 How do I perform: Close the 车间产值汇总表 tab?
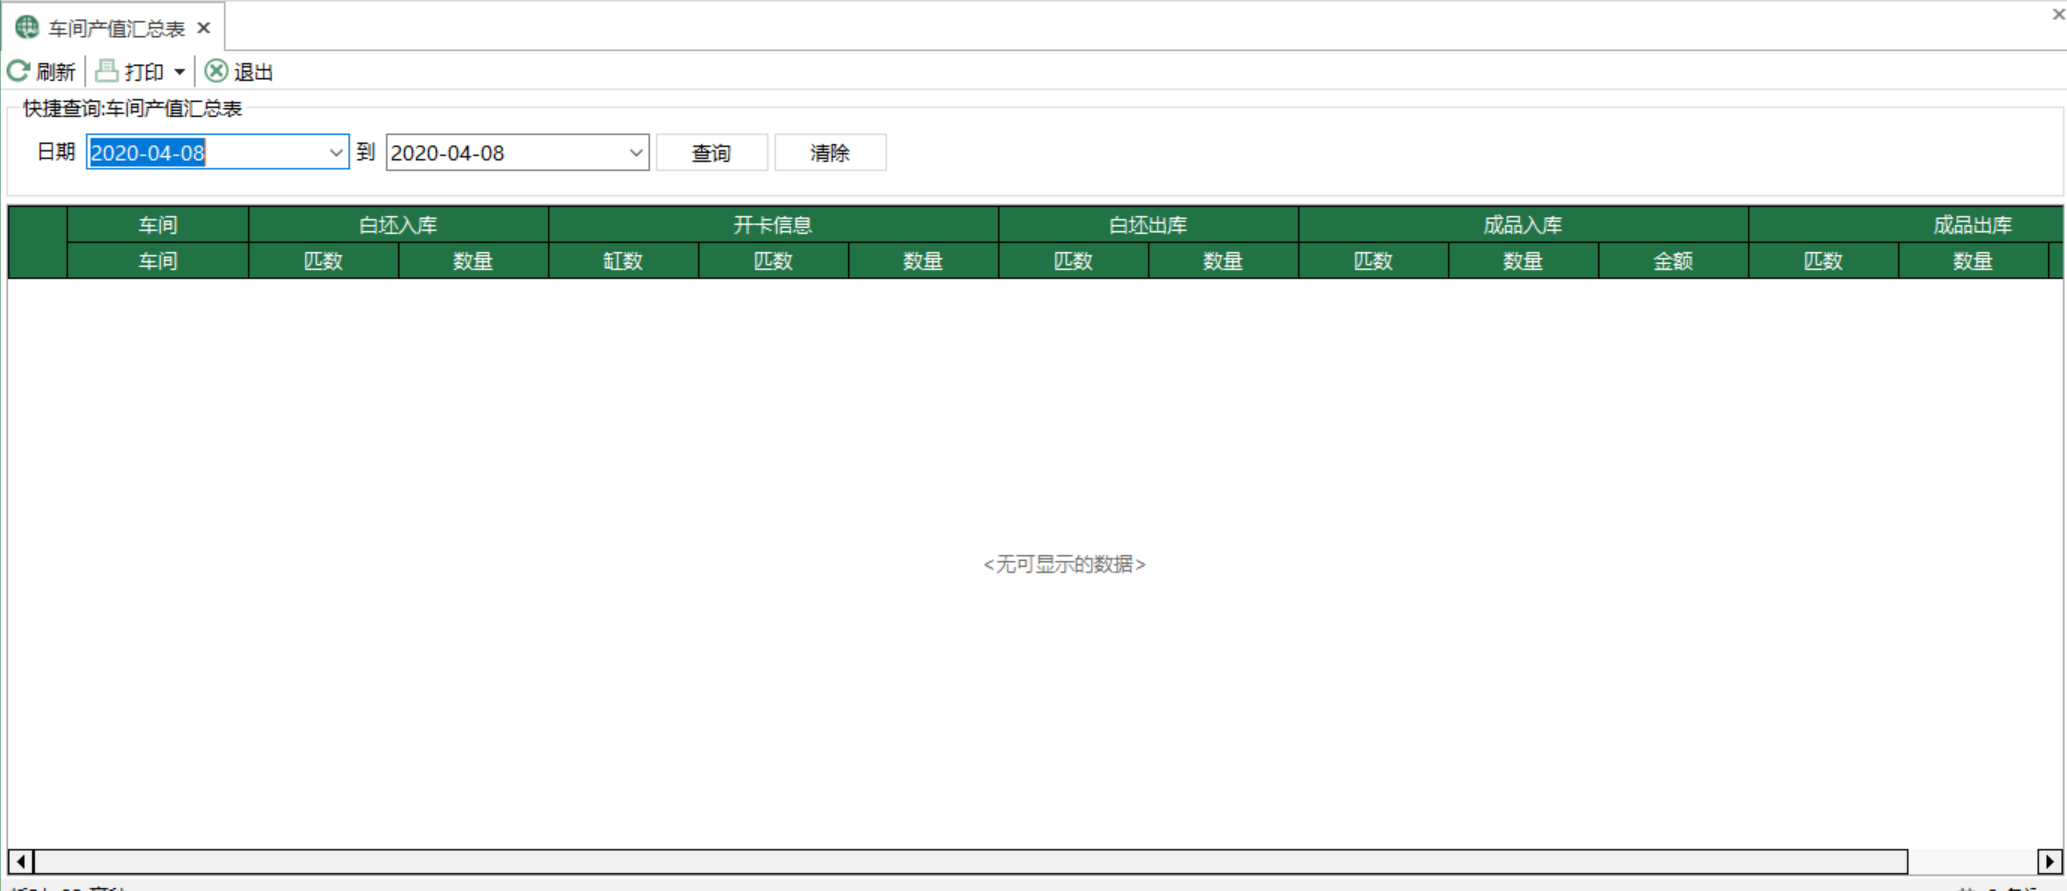204,28
